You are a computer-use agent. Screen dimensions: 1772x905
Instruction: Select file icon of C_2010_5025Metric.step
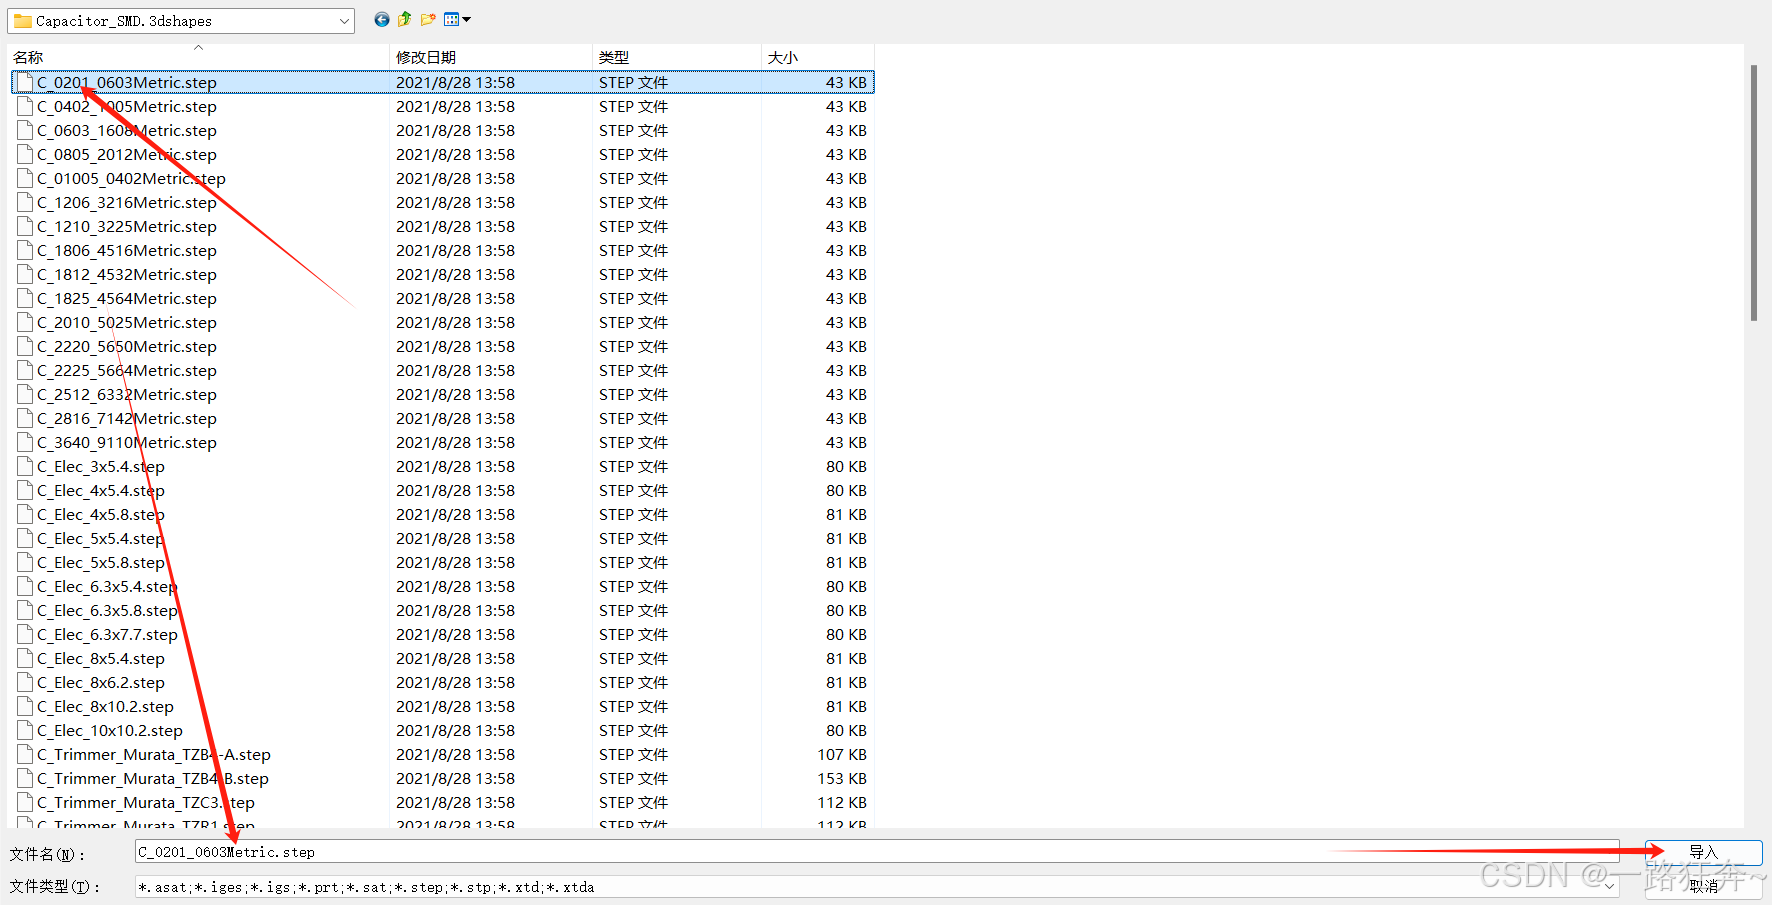[25, 322]
